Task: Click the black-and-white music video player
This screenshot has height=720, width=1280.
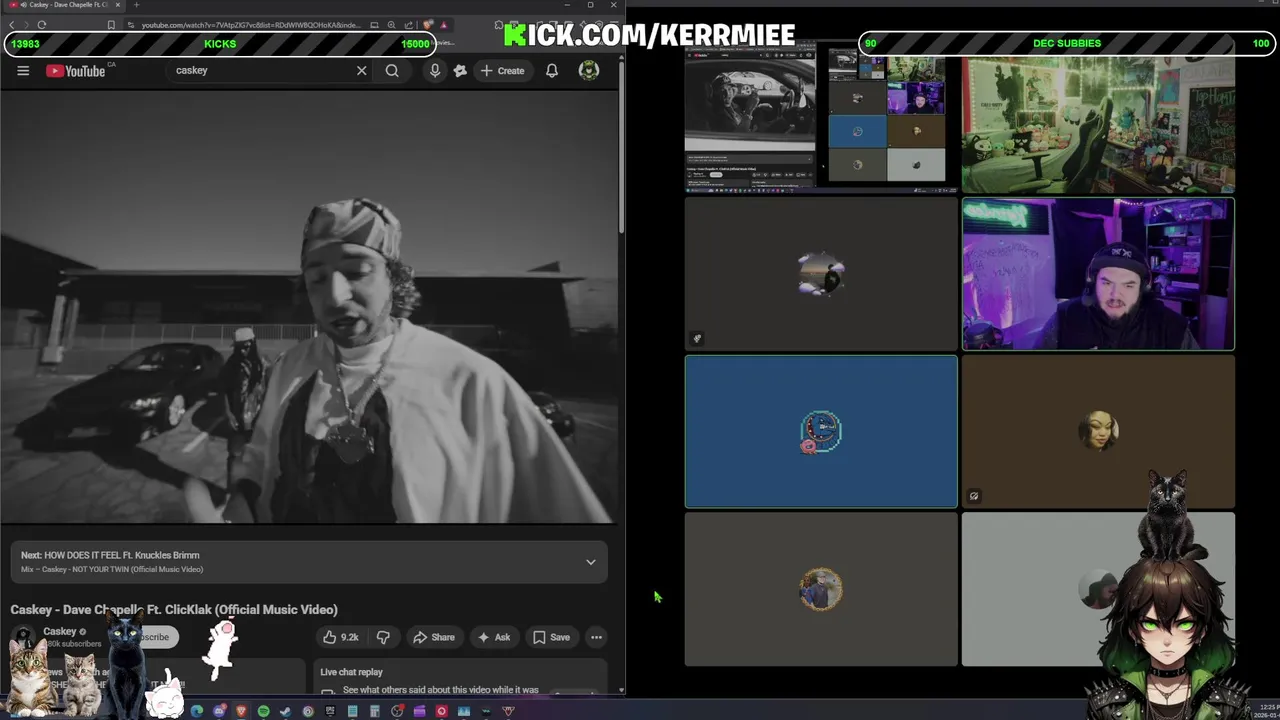Action: (308, 305)
